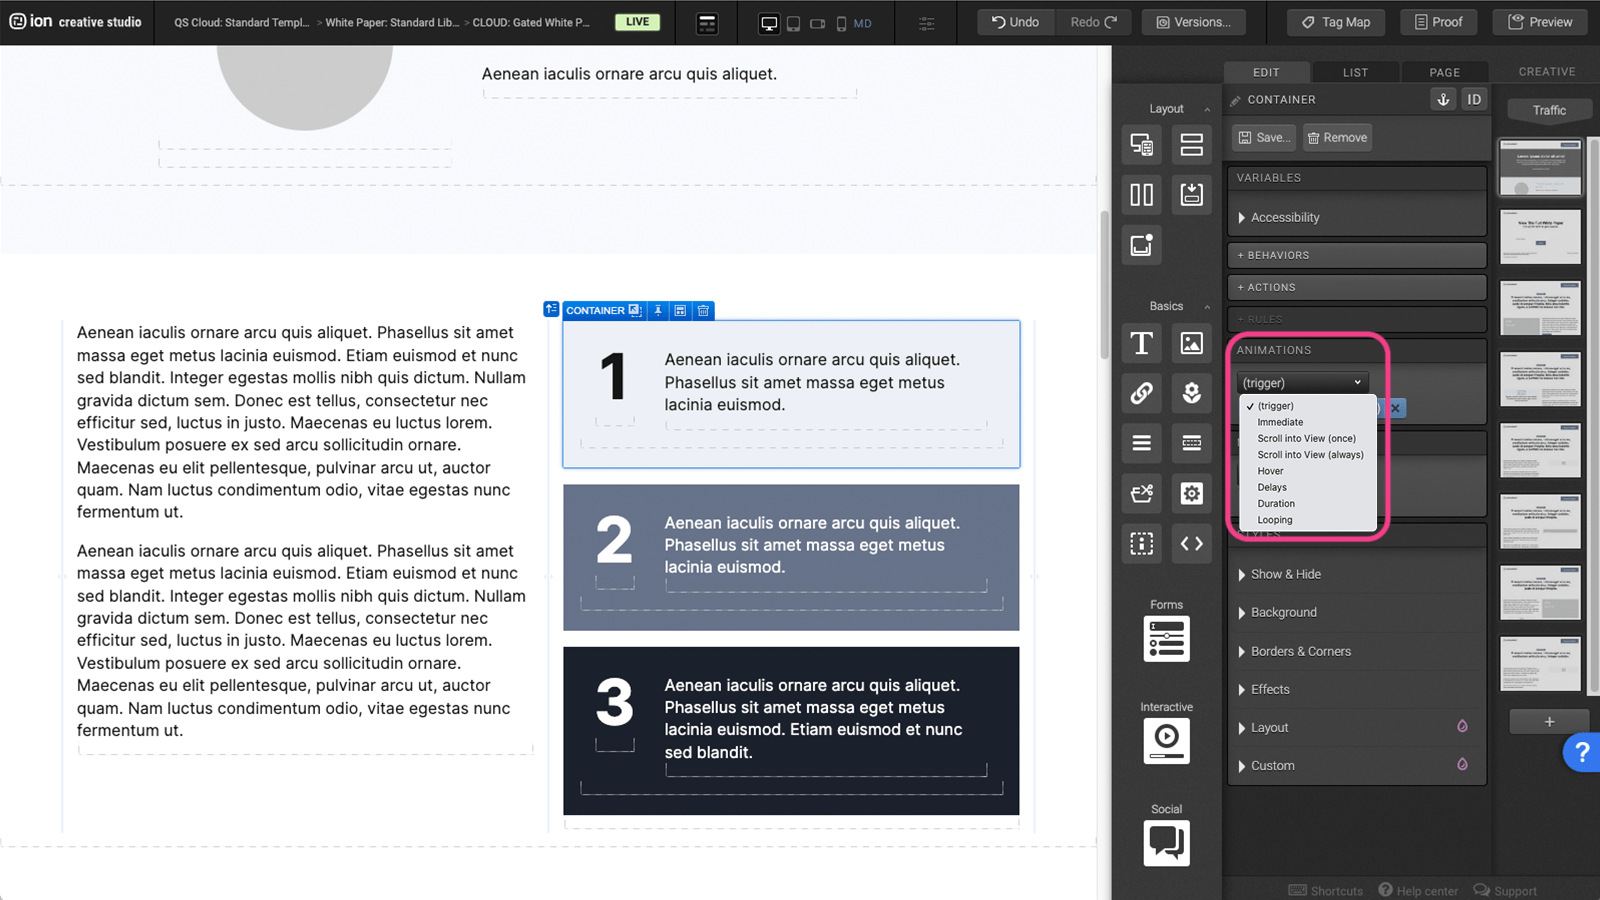Screen dimensions: 1600x900
Task: Click the Preview button
Action: click(x=1540, y=22)
